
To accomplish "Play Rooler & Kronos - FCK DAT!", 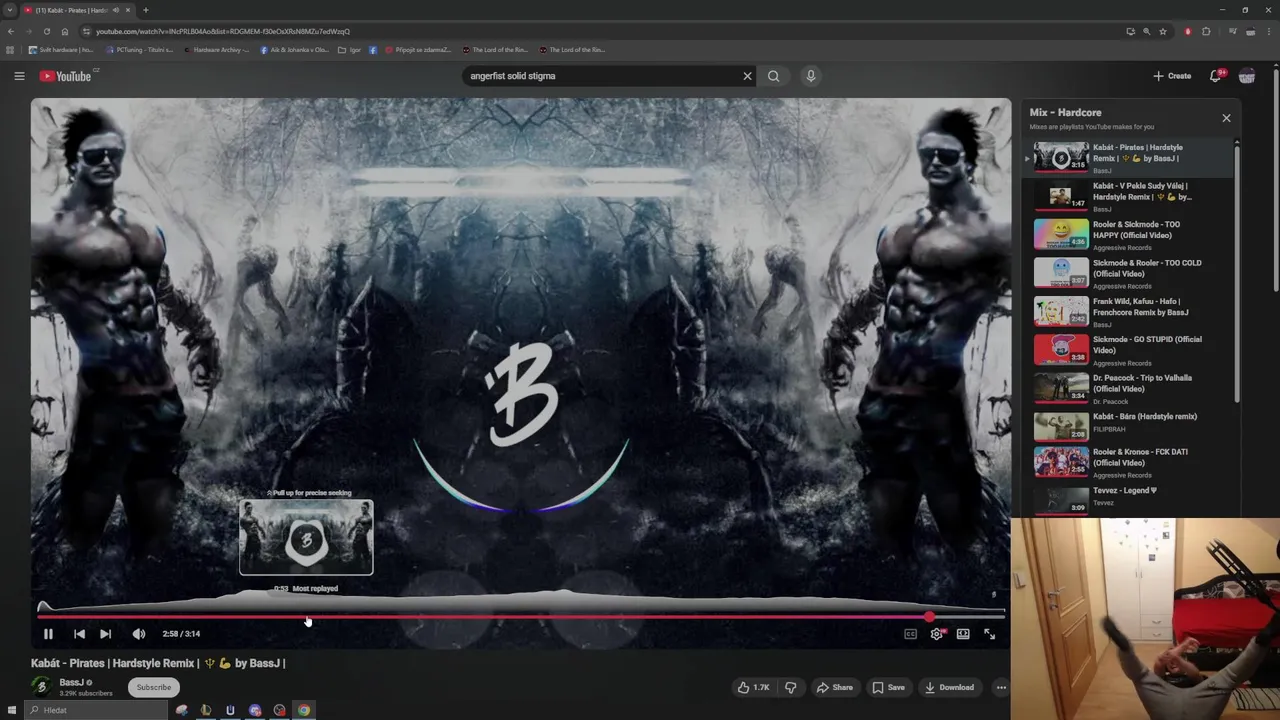I will [1129, 462].
